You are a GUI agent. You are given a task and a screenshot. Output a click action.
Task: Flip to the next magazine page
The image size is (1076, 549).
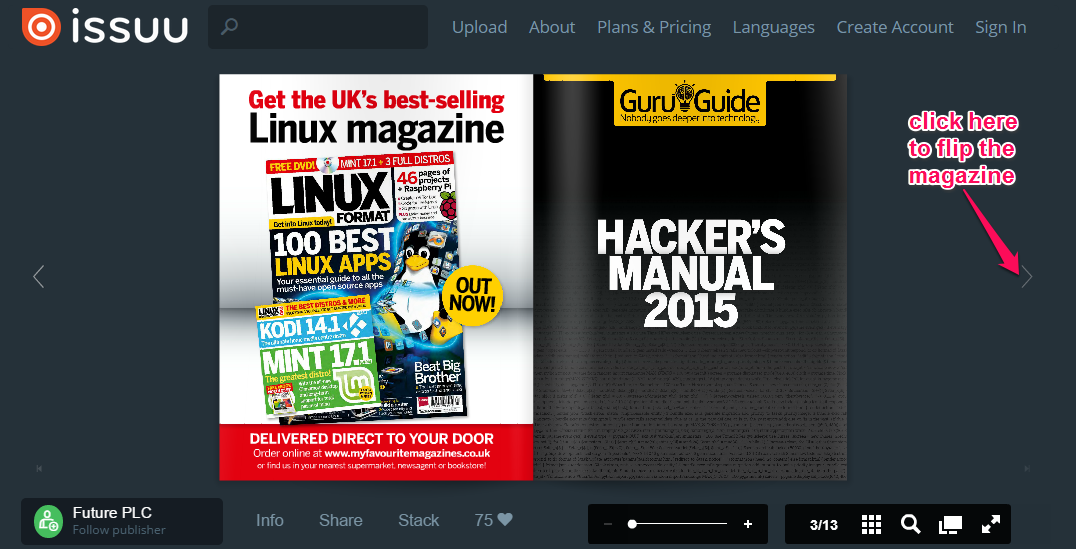click(1027, 277)
